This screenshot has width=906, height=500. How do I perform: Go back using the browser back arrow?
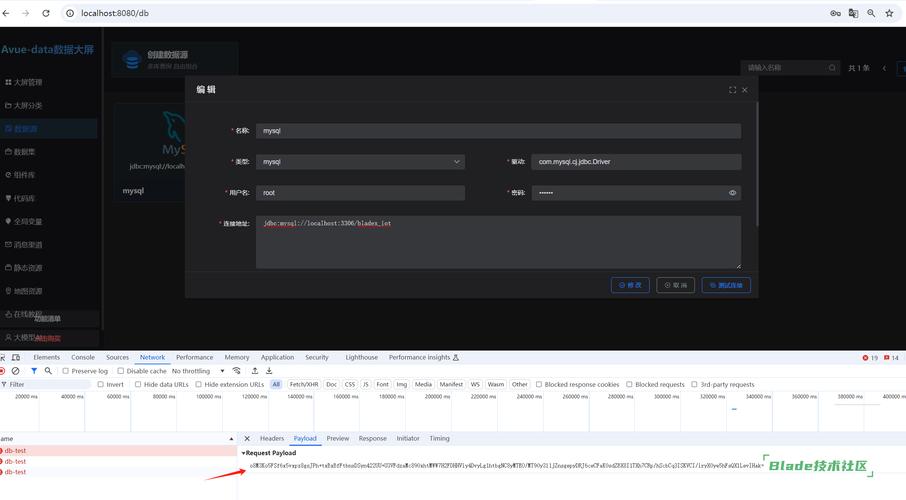[6, 13]
